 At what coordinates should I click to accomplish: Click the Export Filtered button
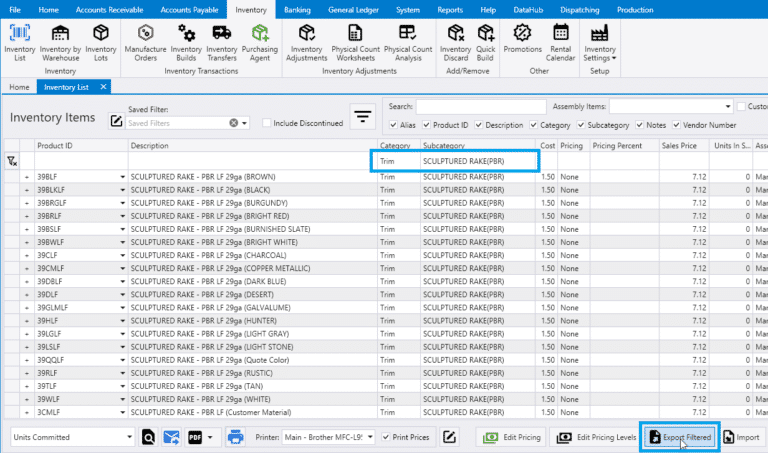click(680, 437)
